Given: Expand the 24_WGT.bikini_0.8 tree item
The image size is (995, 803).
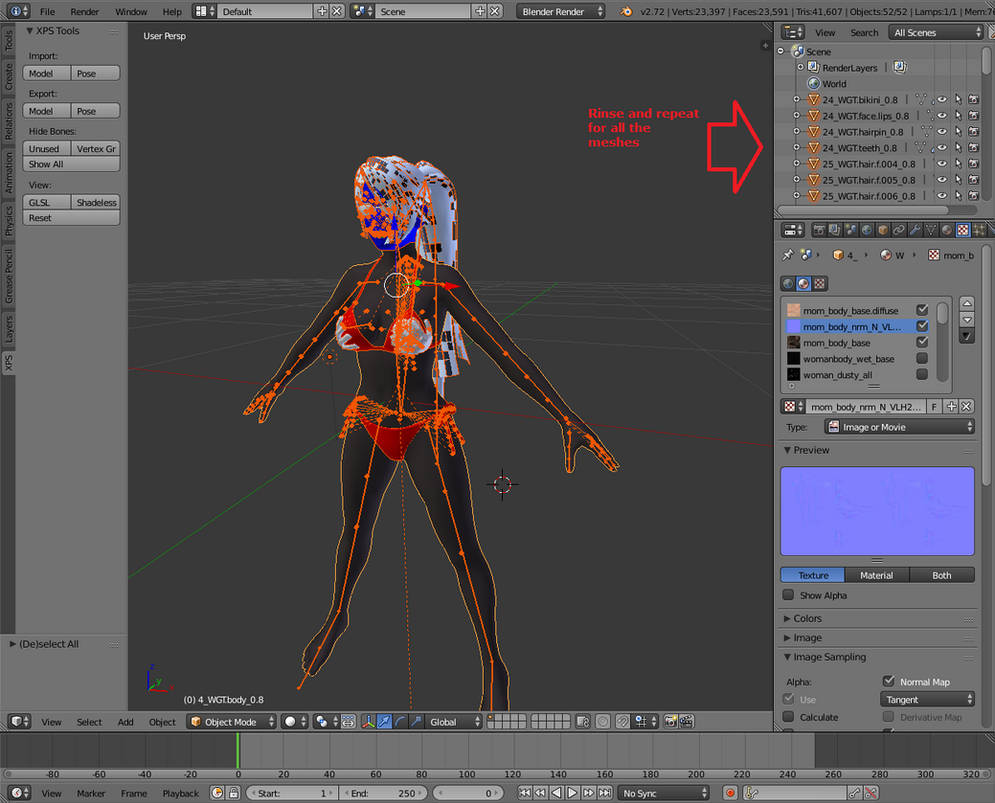Looking at the screenshot, I should click(x=797, y=100).
